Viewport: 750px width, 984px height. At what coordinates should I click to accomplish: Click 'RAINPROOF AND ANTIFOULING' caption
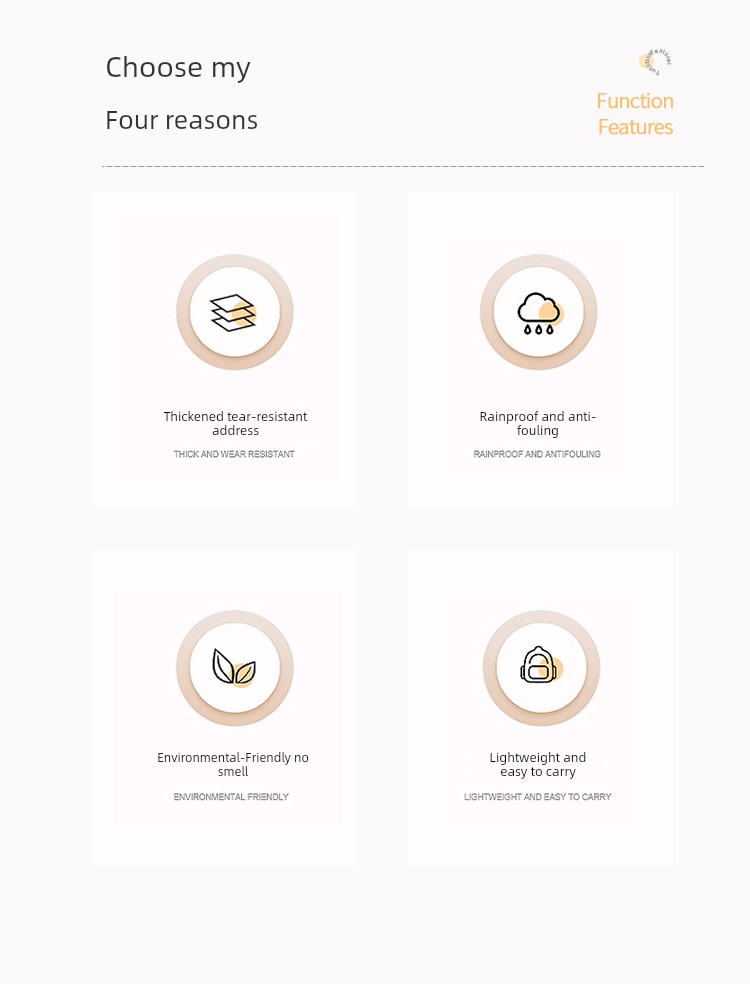pyautogui.click(x=537, y=454)
